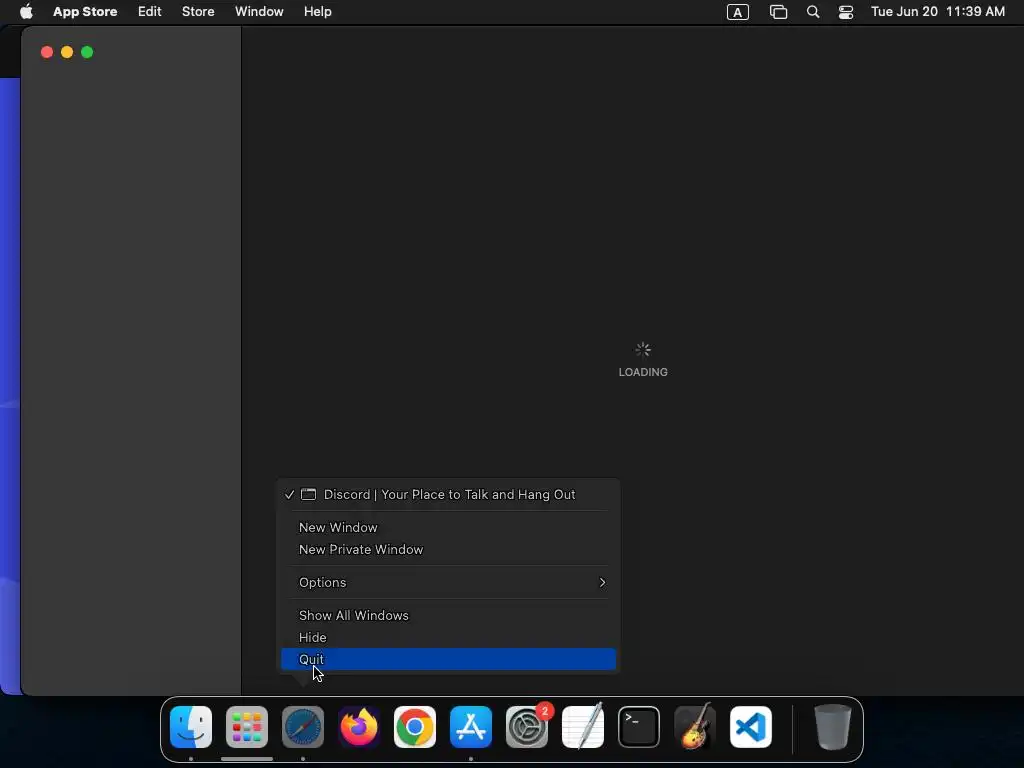
Task: Click Quit in the Dock menu
Action: click(x=448, y=659)
